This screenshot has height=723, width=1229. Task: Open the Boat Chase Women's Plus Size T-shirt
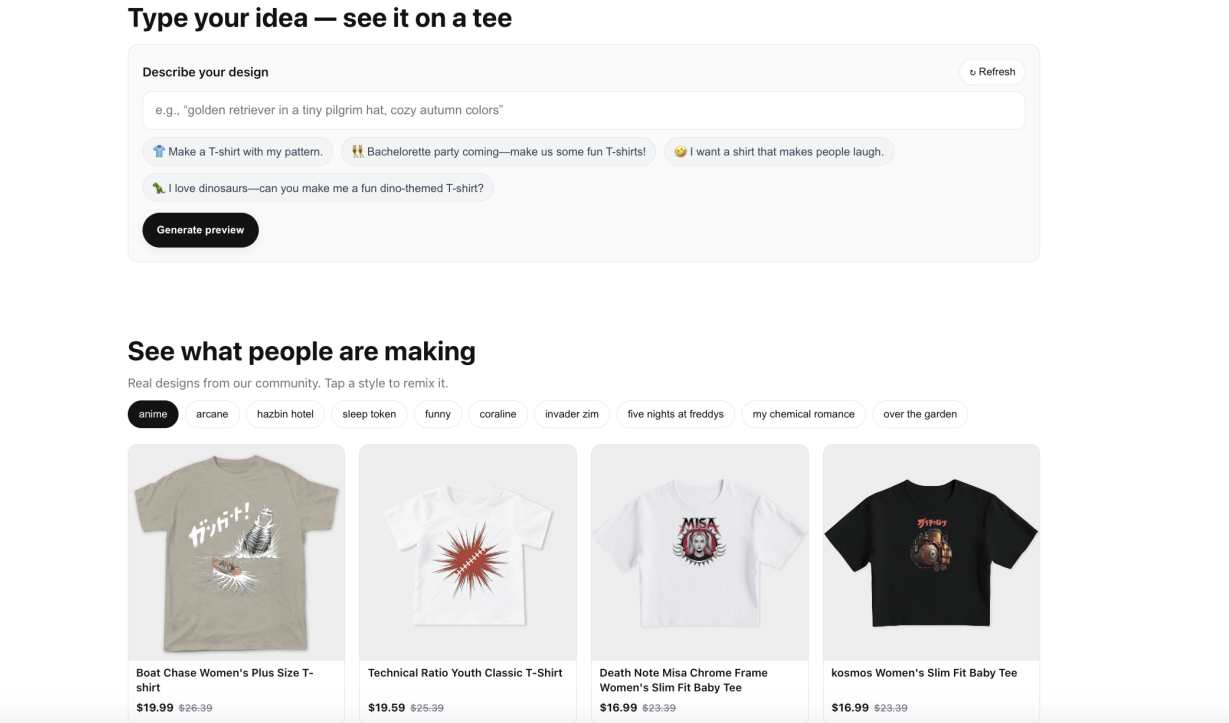click(x=225, y=679)
